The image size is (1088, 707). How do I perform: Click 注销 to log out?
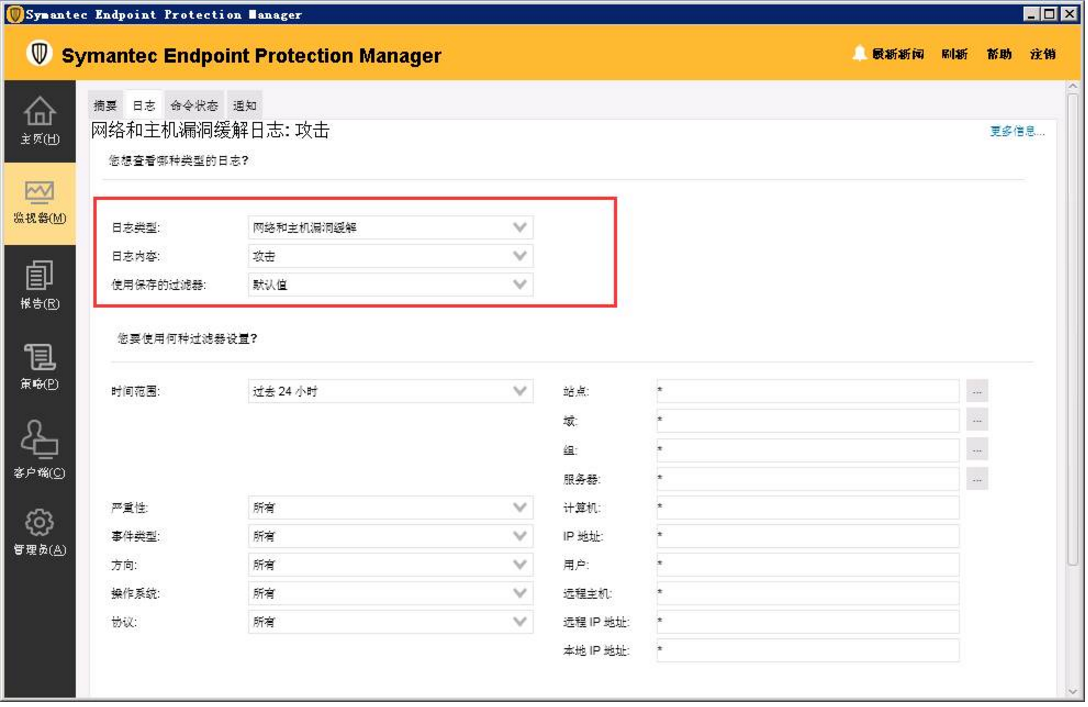pyautogui.click(x=1042, y=54)
